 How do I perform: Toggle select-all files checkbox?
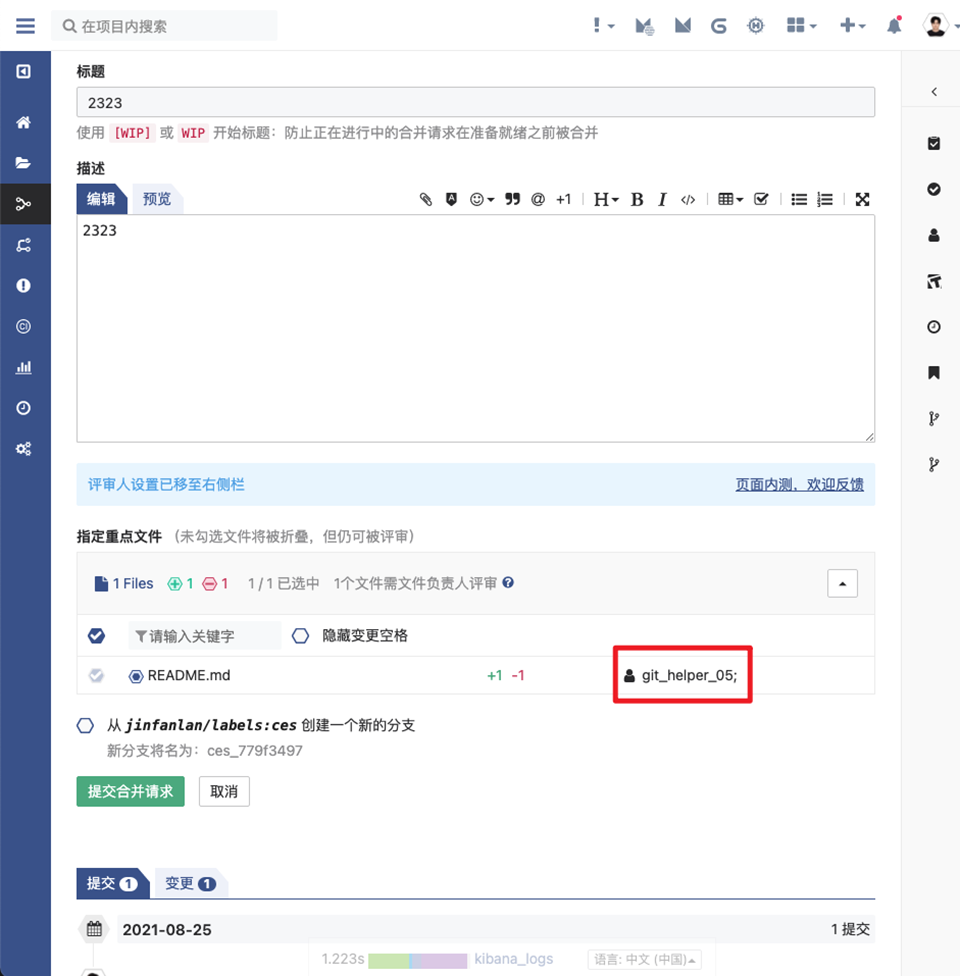97,636
